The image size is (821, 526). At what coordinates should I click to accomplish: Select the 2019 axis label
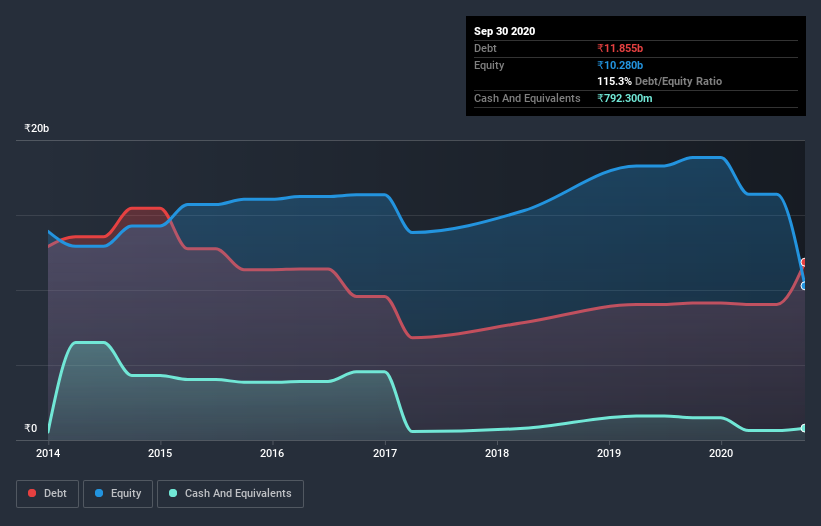pos(609,453)
